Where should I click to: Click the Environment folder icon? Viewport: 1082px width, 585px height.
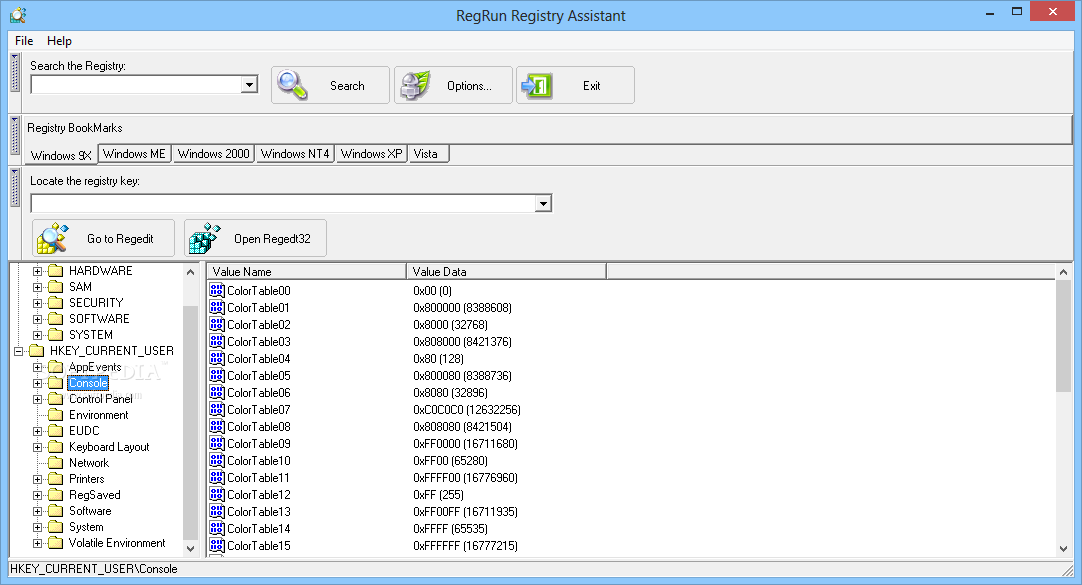[56, 415]
